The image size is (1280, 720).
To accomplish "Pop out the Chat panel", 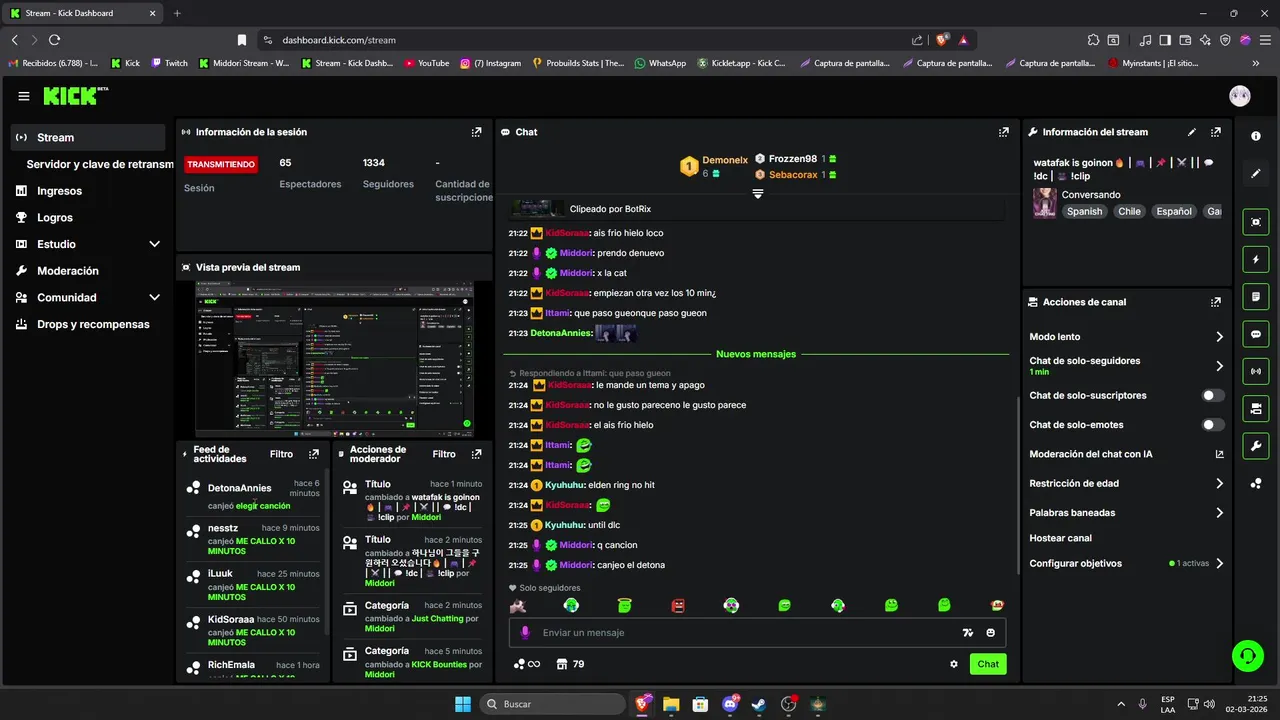I will pos(1004,132).
